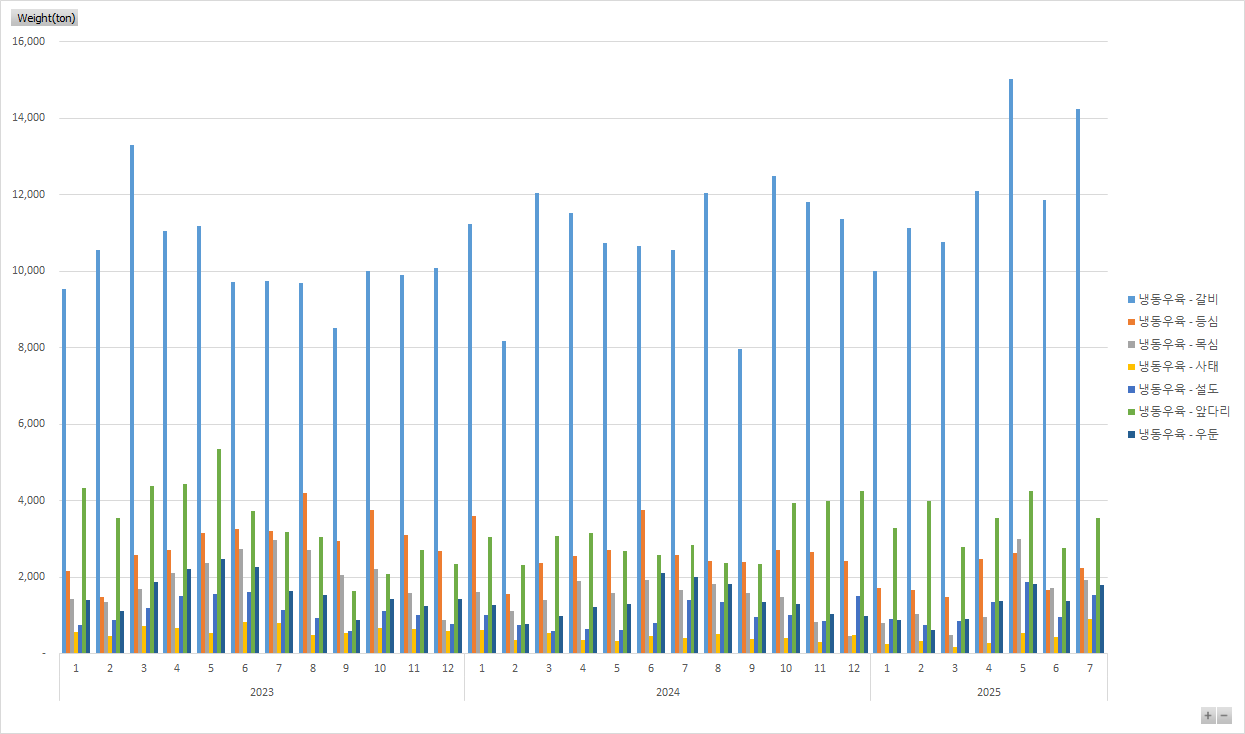Select legend label 냉동우육 - 앞다리

[1184, 412]
